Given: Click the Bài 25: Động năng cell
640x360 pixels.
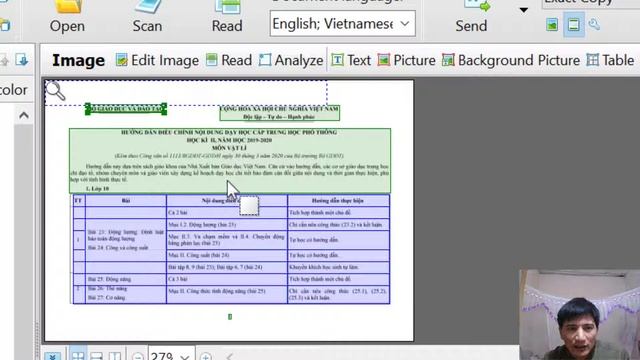Looking at the screenshot, I should pyautogui.click(x=126, y=279).
